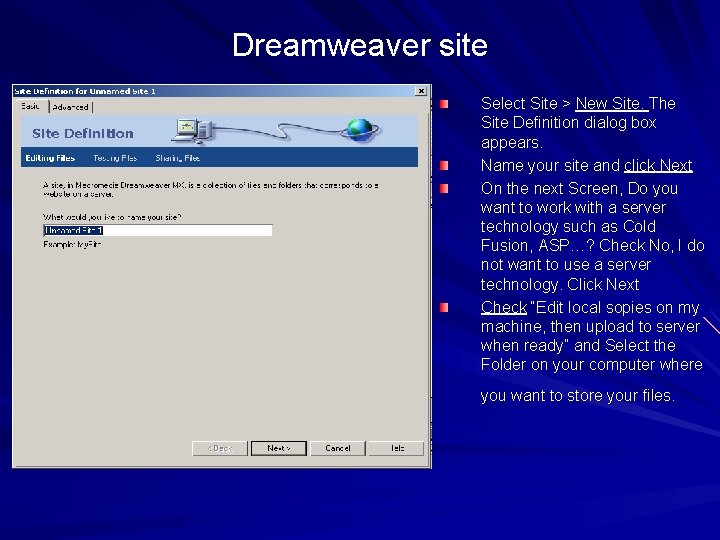Click the underlined 'Check' text
The width and height of the screenshot is (720, 540).
point(504,307)
